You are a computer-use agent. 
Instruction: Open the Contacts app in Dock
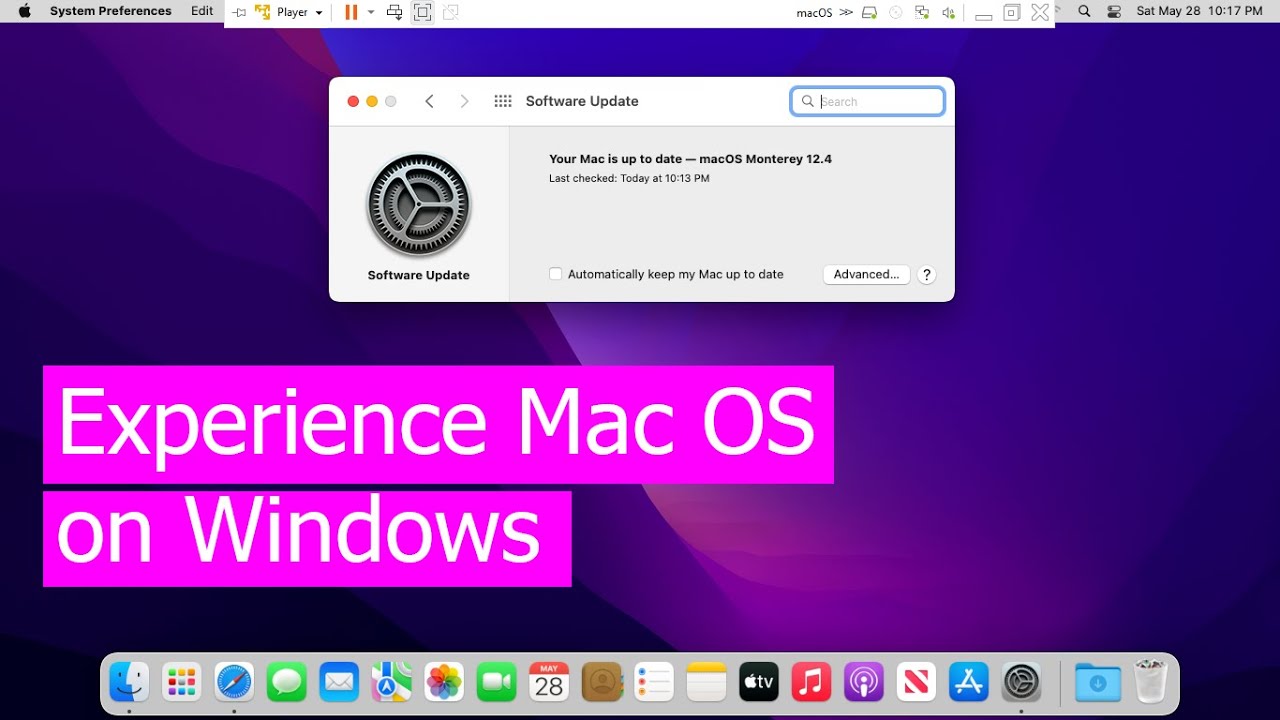(x=601, y=682)
